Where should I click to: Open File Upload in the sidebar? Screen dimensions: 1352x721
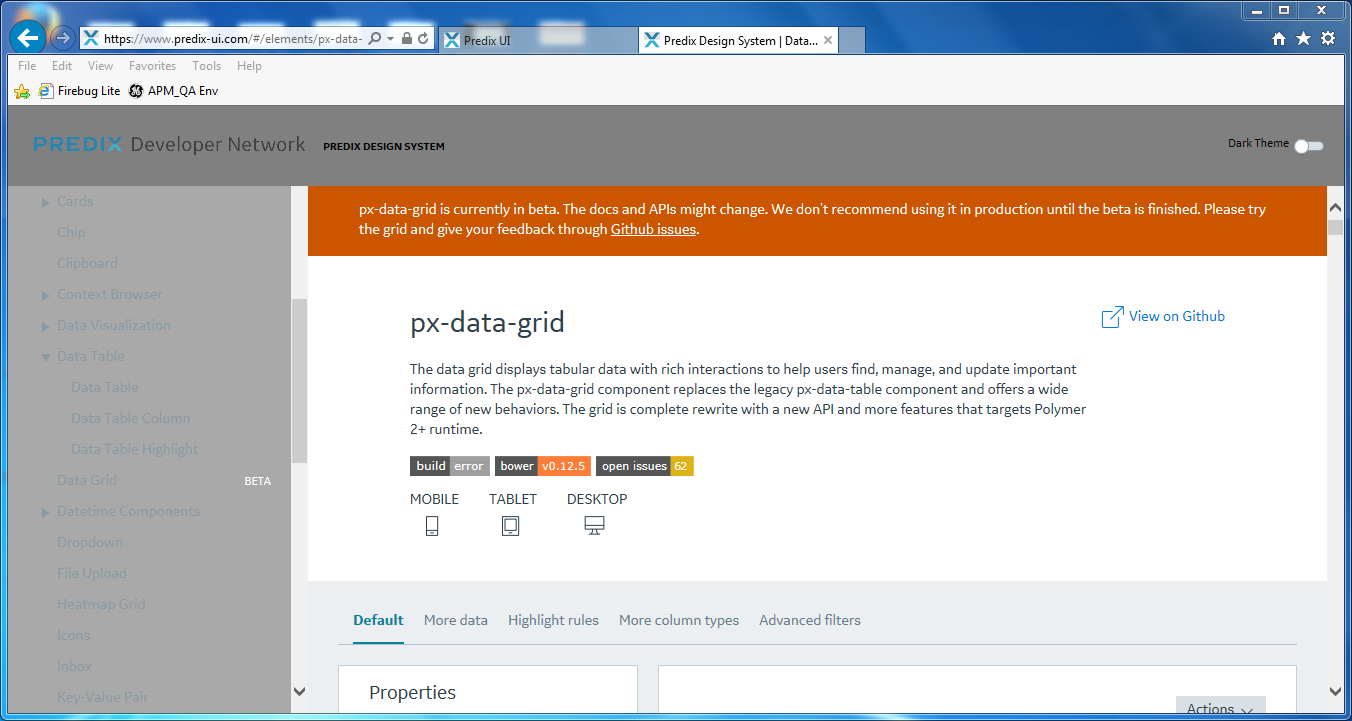coord(92,574)
